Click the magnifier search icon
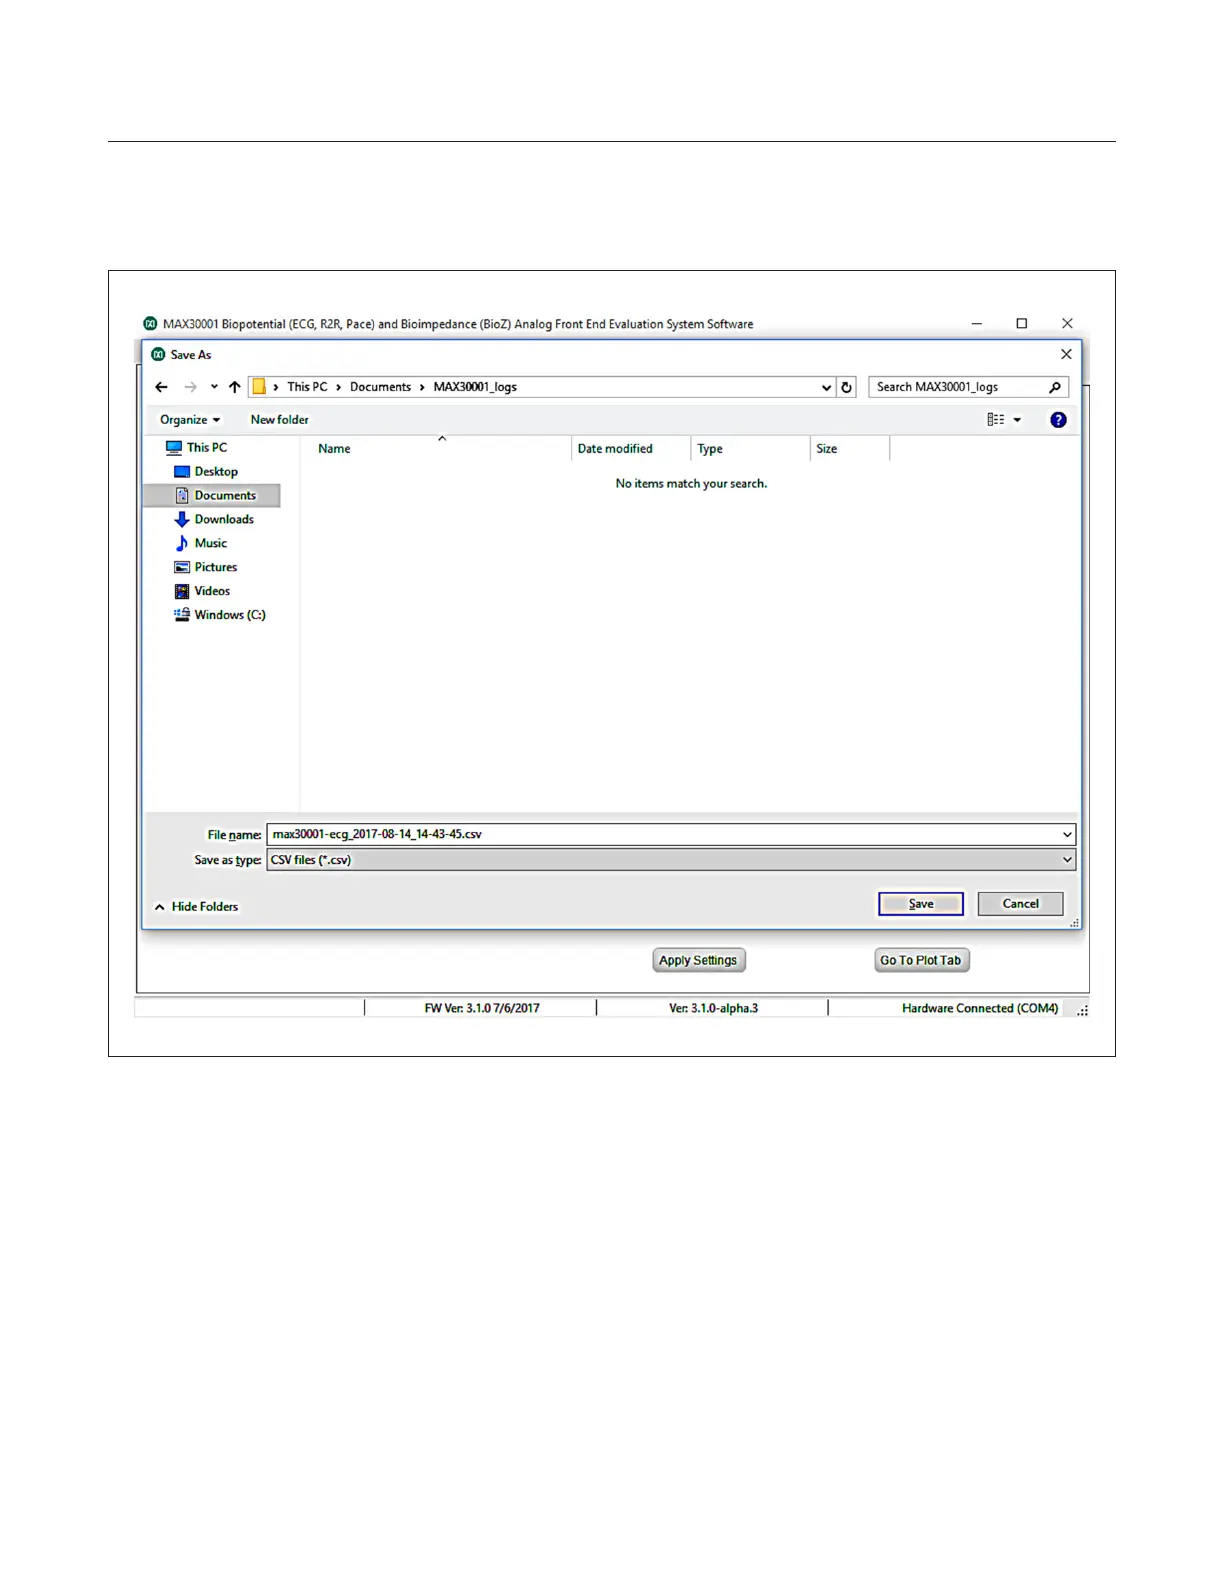 click(x=1055, y=387)
